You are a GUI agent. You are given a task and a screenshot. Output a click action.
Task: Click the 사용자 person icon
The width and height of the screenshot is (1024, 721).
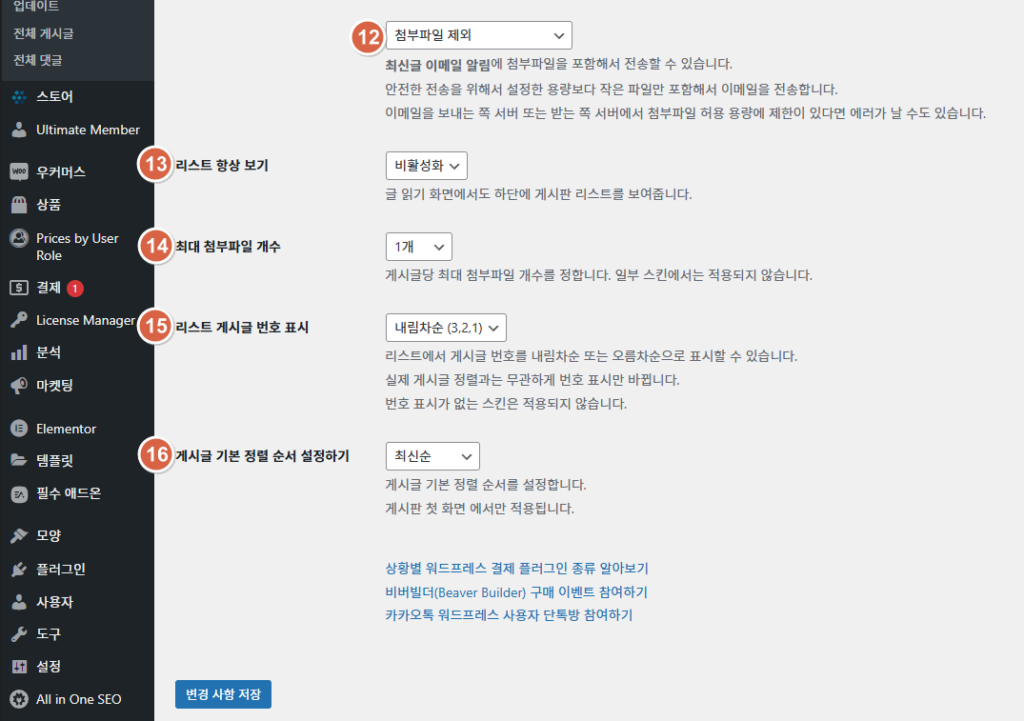click(19, 601)
